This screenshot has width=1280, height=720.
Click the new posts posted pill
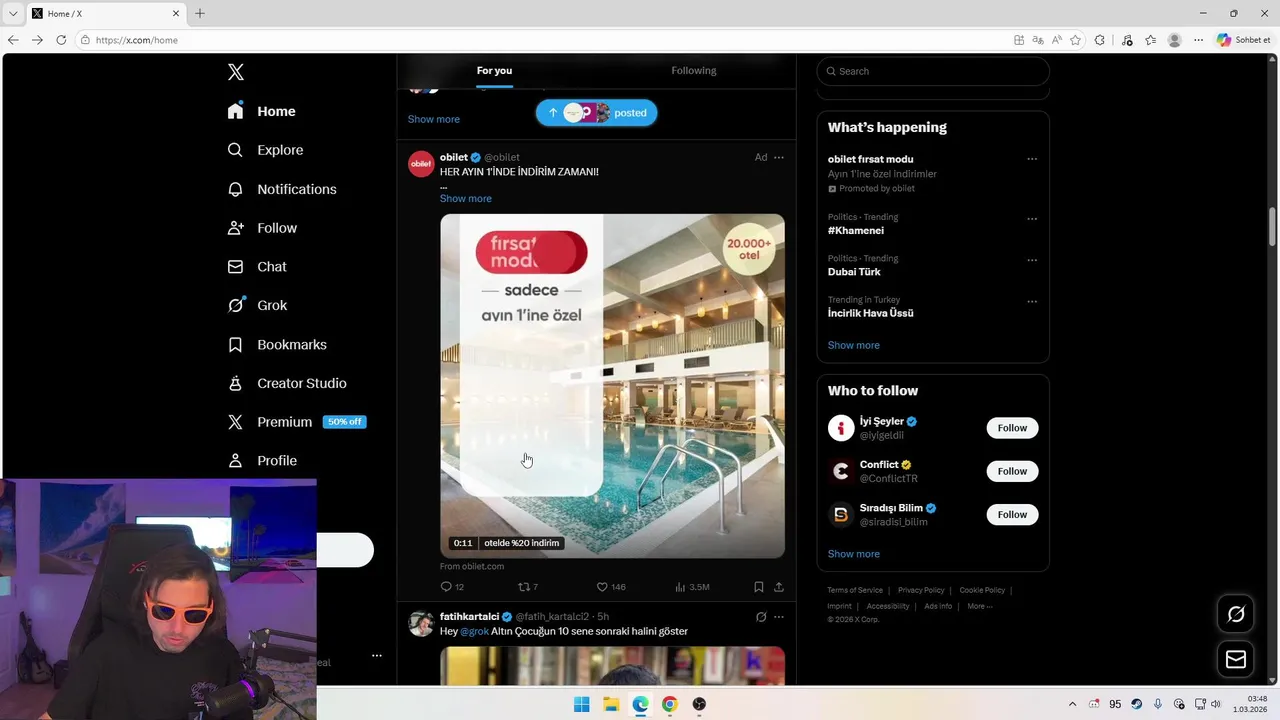coord(596,113)
